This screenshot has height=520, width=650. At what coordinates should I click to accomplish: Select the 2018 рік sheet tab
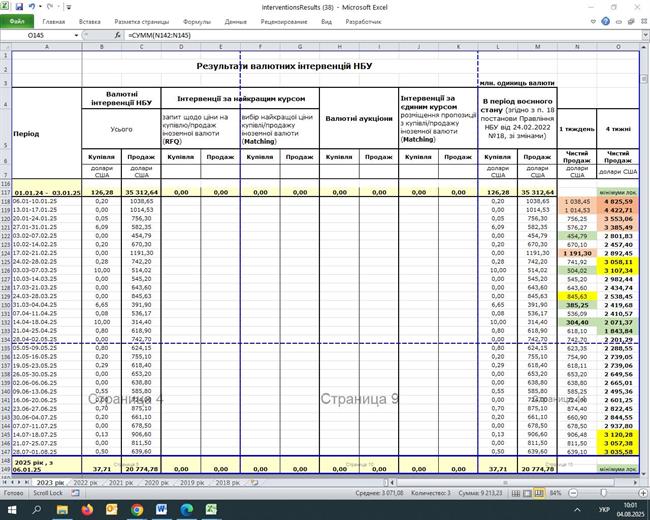(228, 483)
